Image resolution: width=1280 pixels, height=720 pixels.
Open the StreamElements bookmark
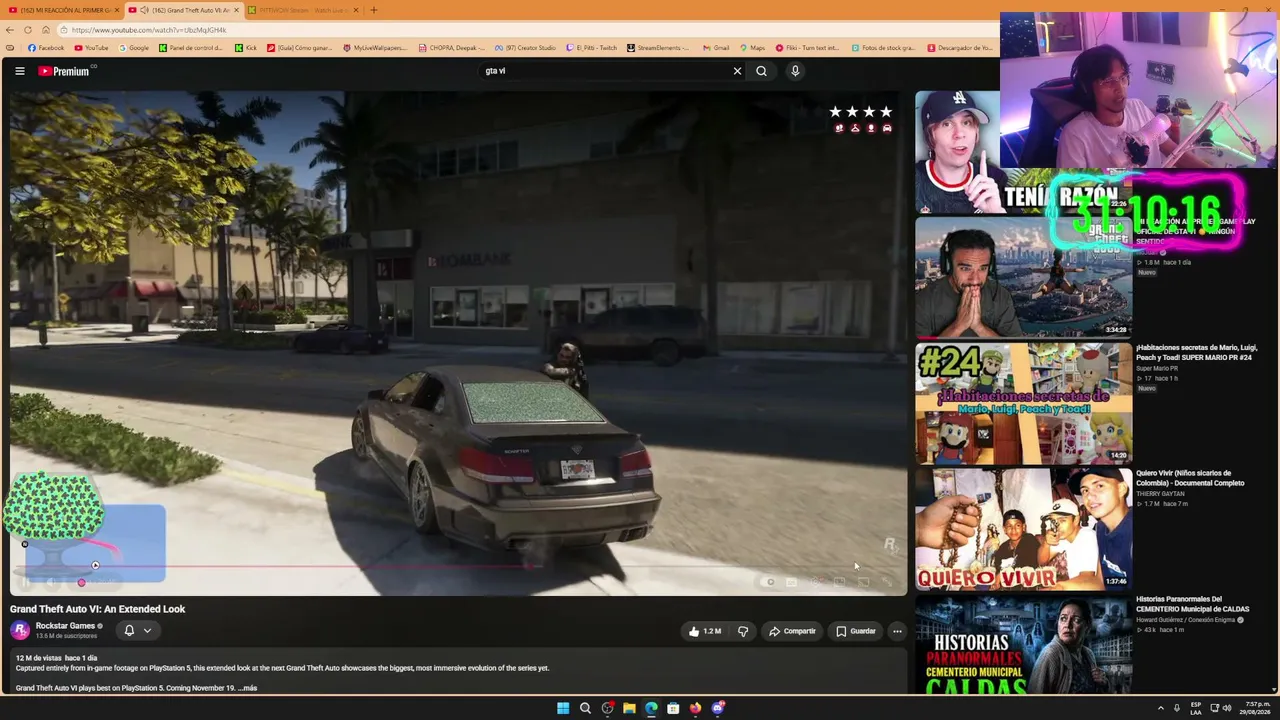click(x=659, y=48)
